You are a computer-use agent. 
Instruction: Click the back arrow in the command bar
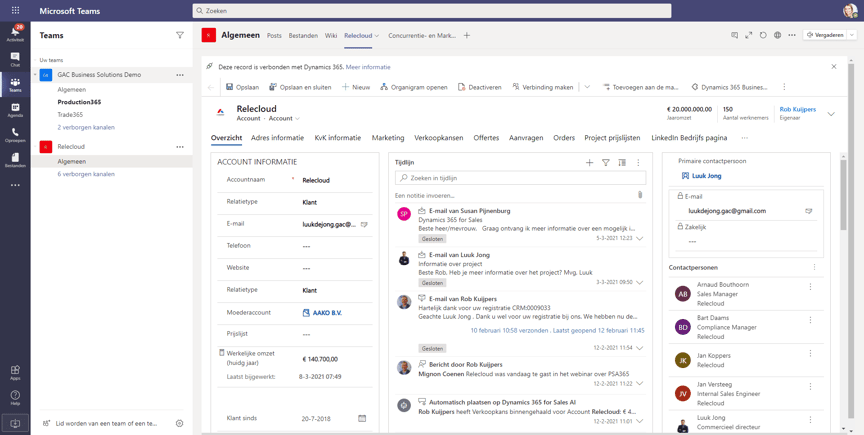(211, 87)
